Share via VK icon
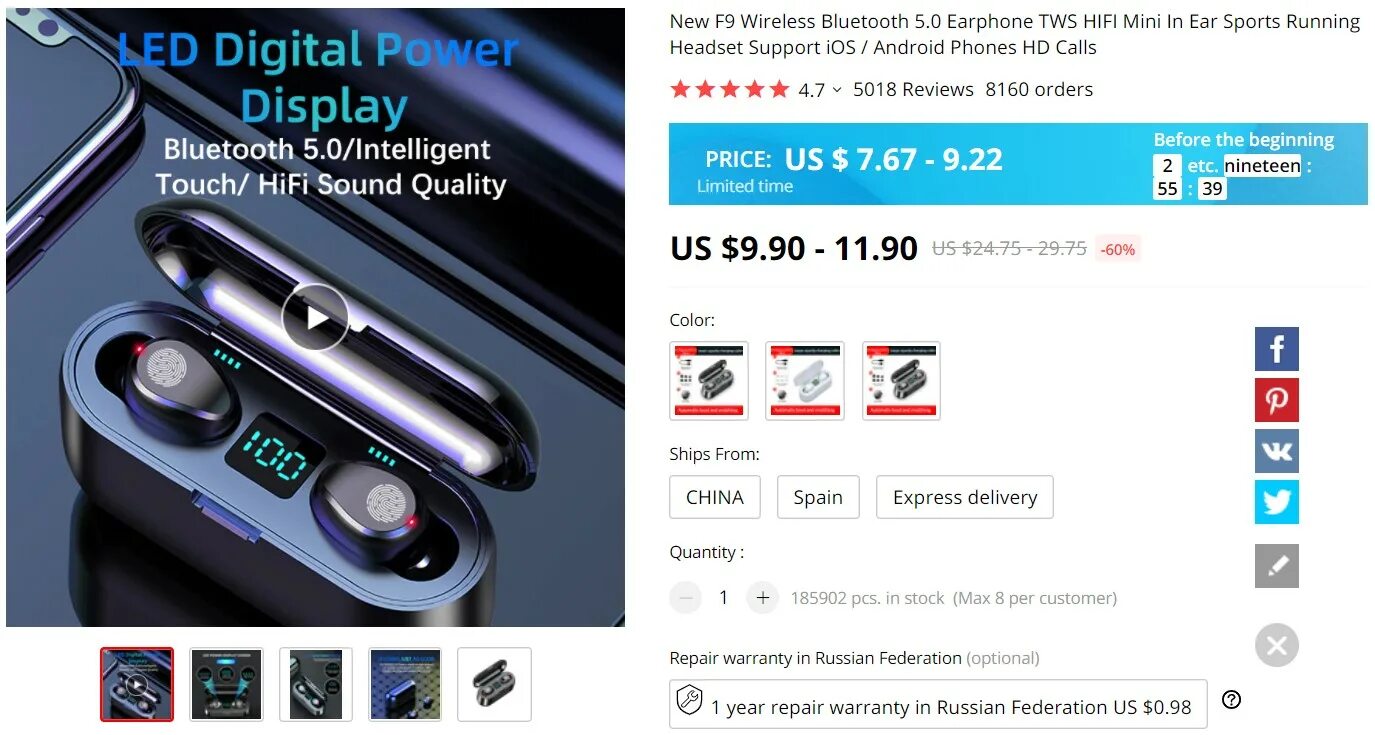 [x=1277, y=451]
